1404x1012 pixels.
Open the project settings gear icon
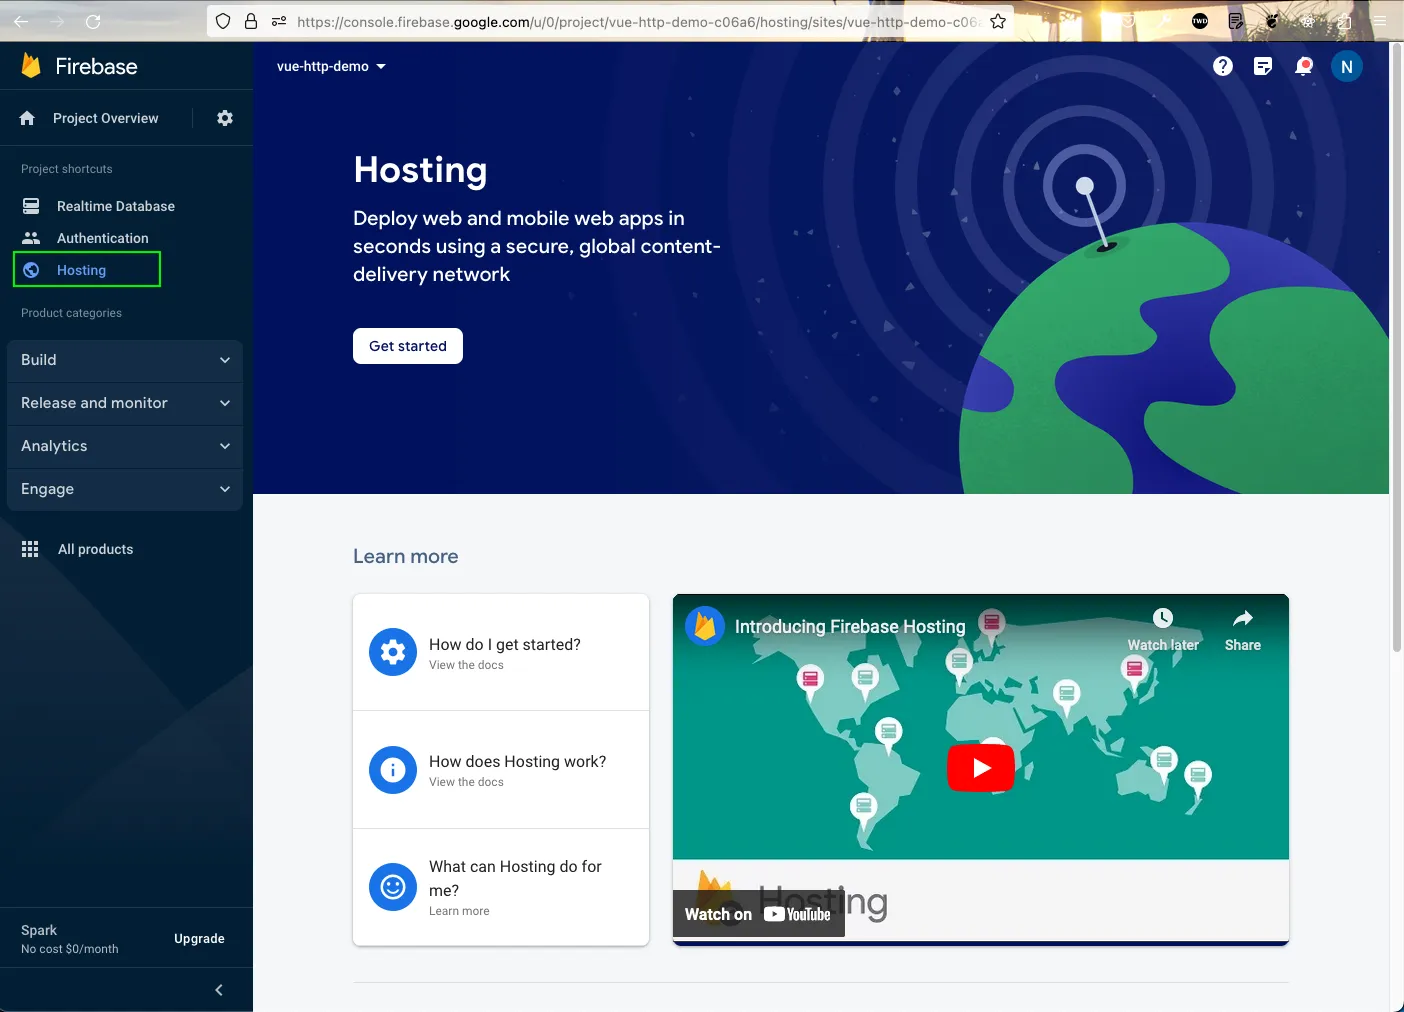pos(225,118)
